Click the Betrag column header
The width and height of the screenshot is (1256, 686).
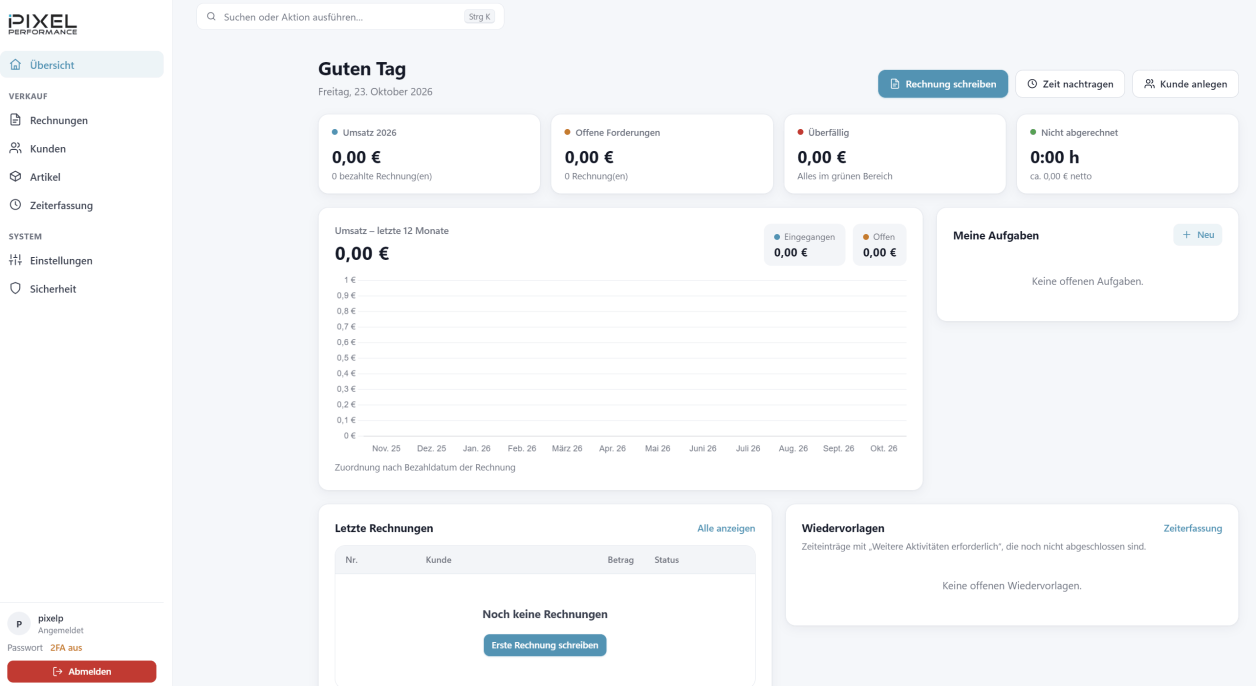pos(621,560)
